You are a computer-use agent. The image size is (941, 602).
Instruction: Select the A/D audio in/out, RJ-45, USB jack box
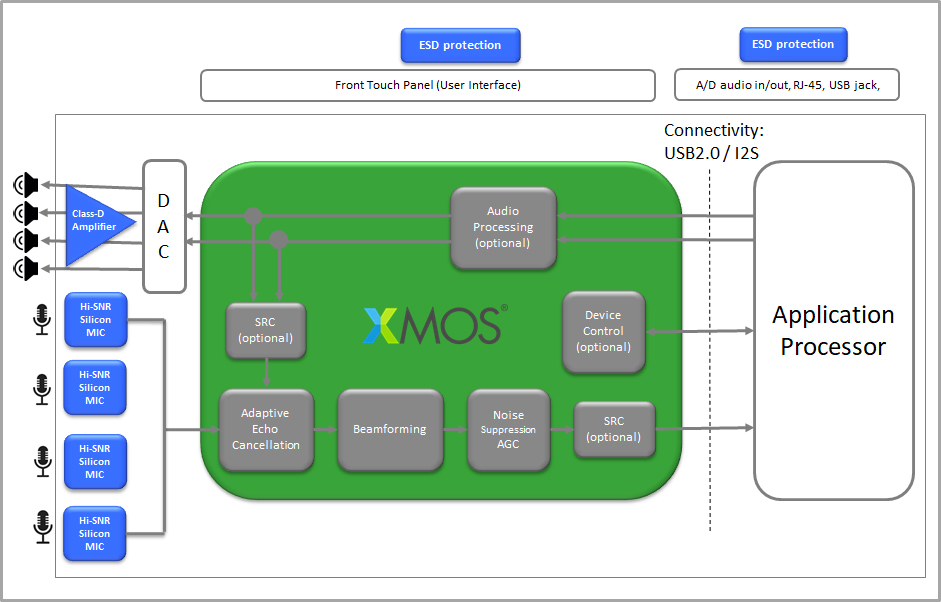pyautogui.click(x=787, y=85)
